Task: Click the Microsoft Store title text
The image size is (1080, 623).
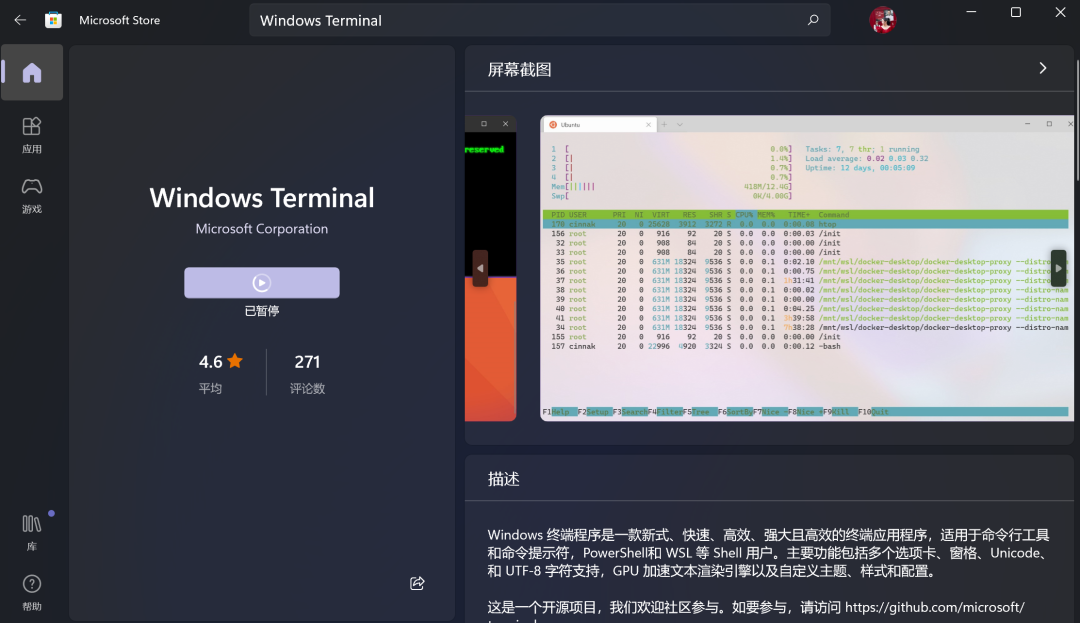Action: click(119, 20)
